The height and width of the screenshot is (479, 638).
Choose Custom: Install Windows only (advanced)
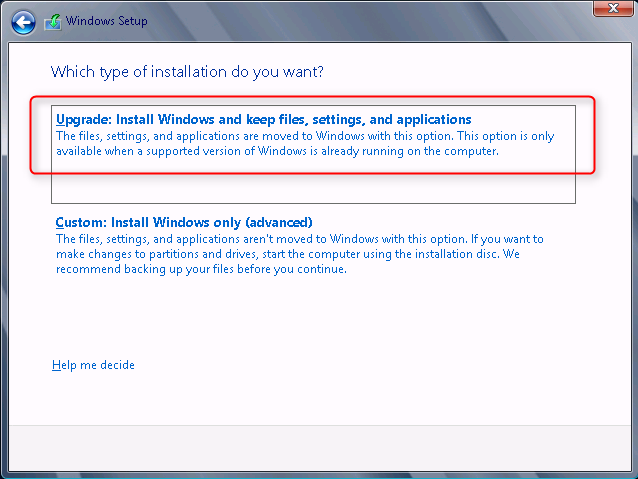(x=184, y=223)
